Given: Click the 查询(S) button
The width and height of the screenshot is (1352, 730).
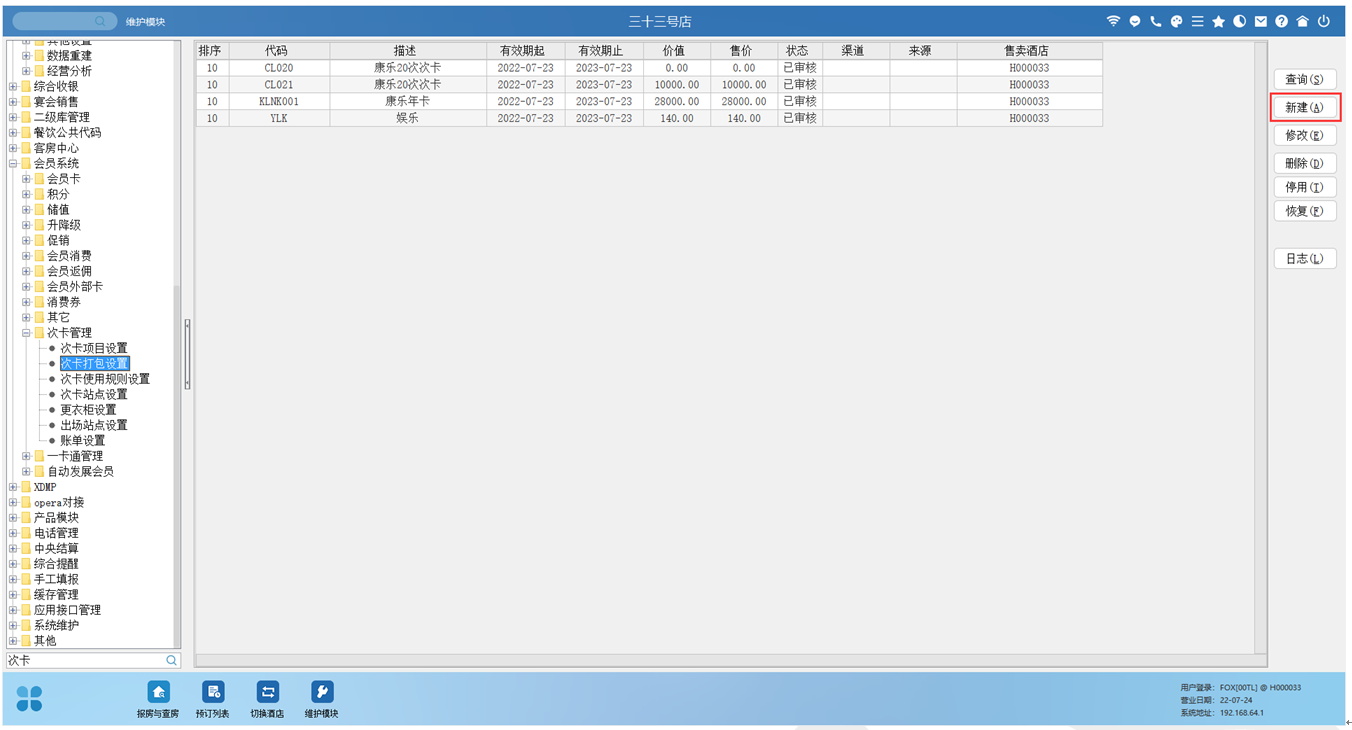Looking at the screenshot, I should pyautogui.click(x=1305, y=79).
